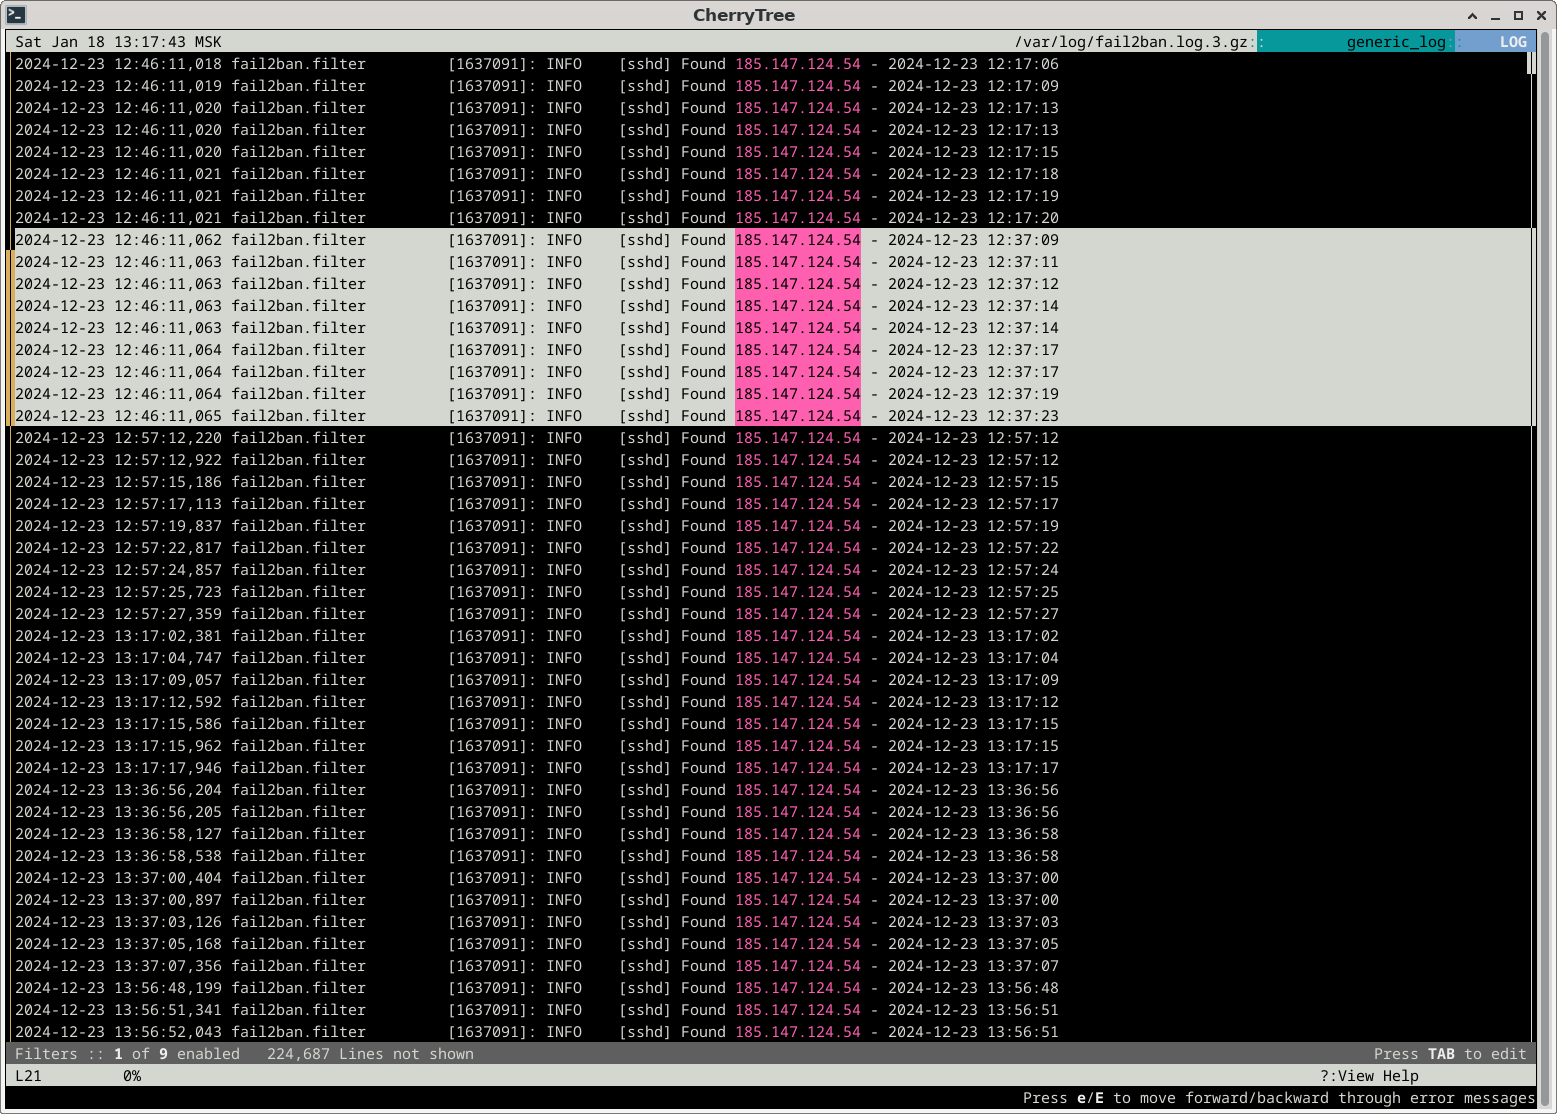Maximize the terminal window

coord(1518,15)
